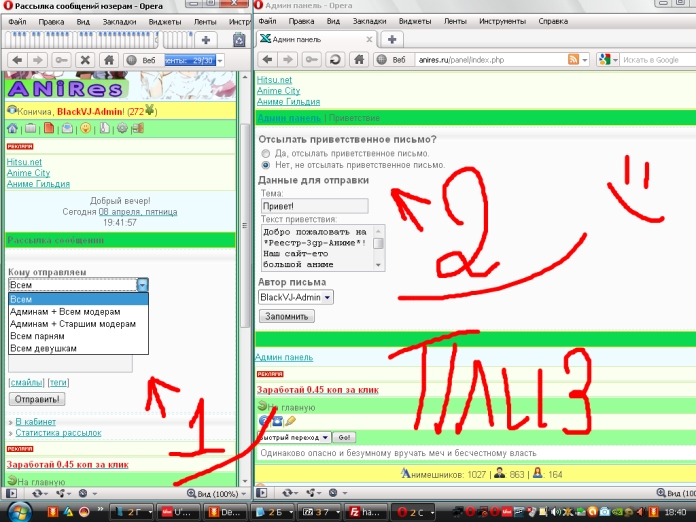Open Файл menu in Админ панель window
696x522 pixels.
click(x=267, y=21)
